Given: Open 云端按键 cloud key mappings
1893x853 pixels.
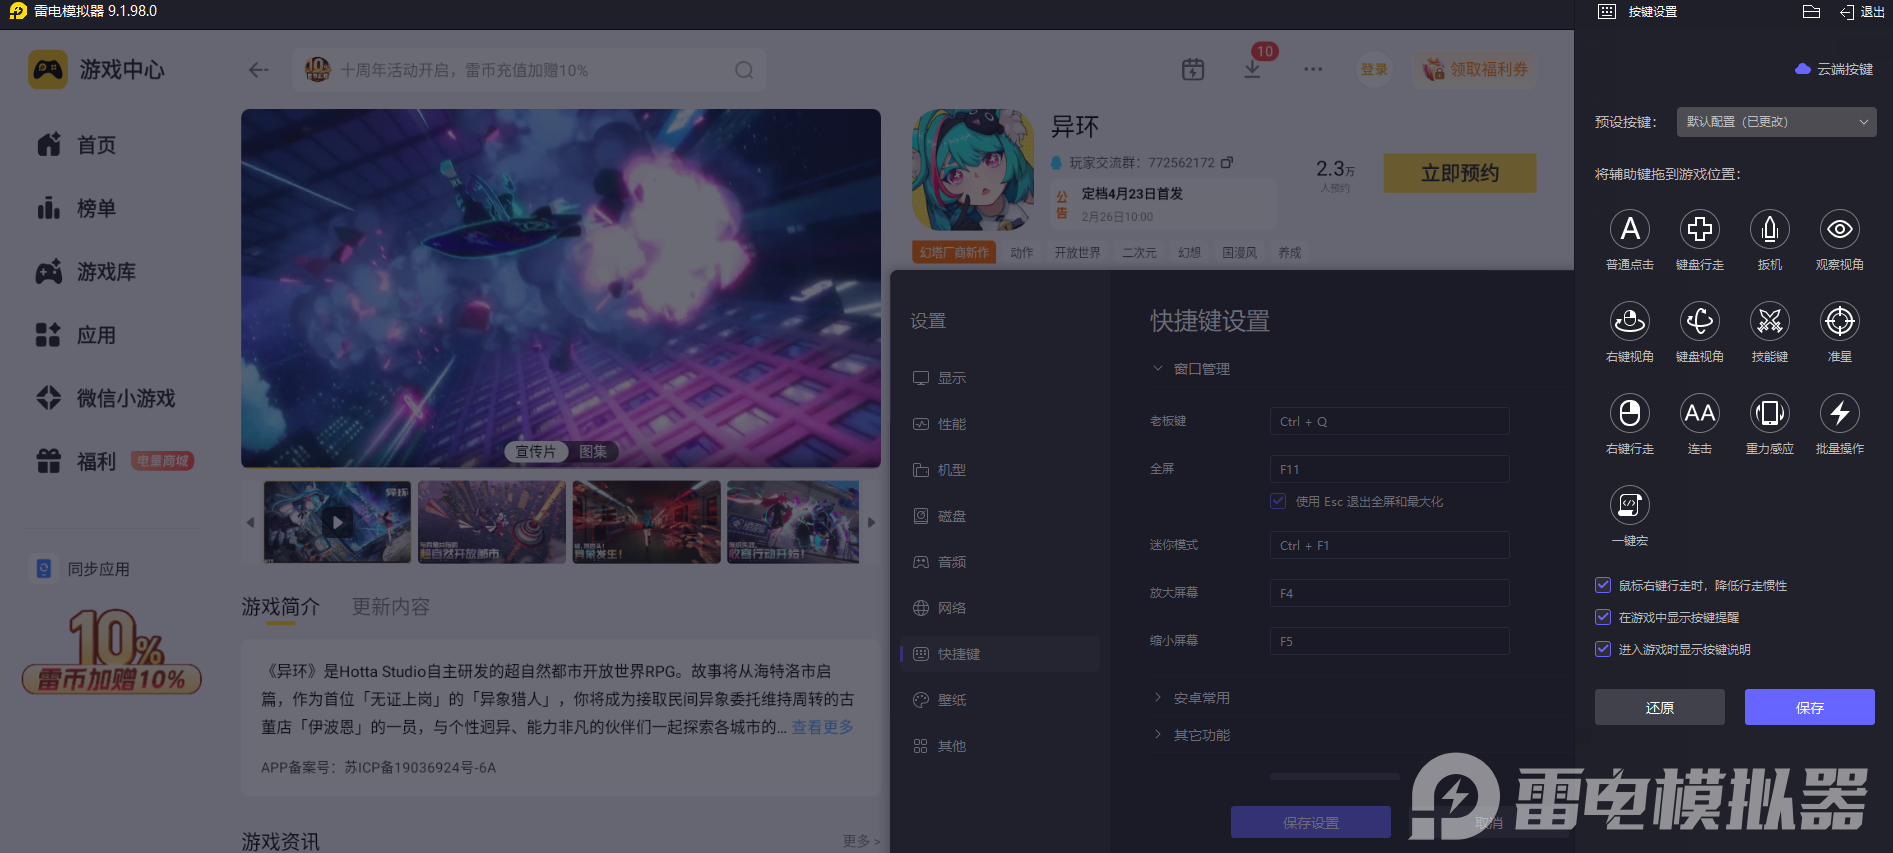Looking at the screenshot, I should click(1834, 69).
